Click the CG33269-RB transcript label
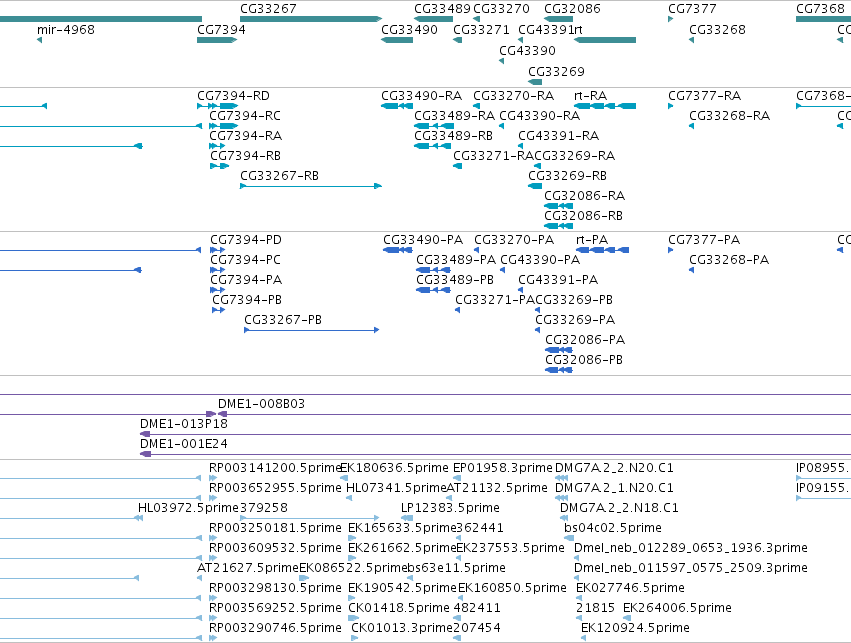Screen dimensions: 851x643 point(568,176)
